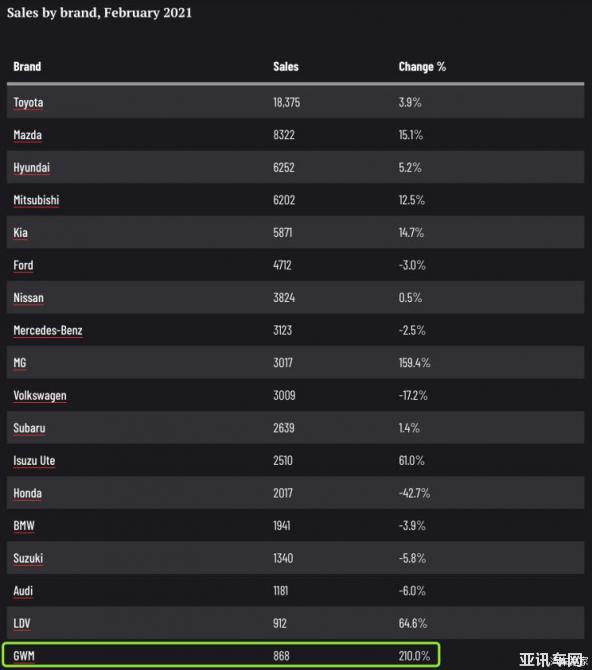
Task: Click the Sales column header
Action: click(286, 67)
